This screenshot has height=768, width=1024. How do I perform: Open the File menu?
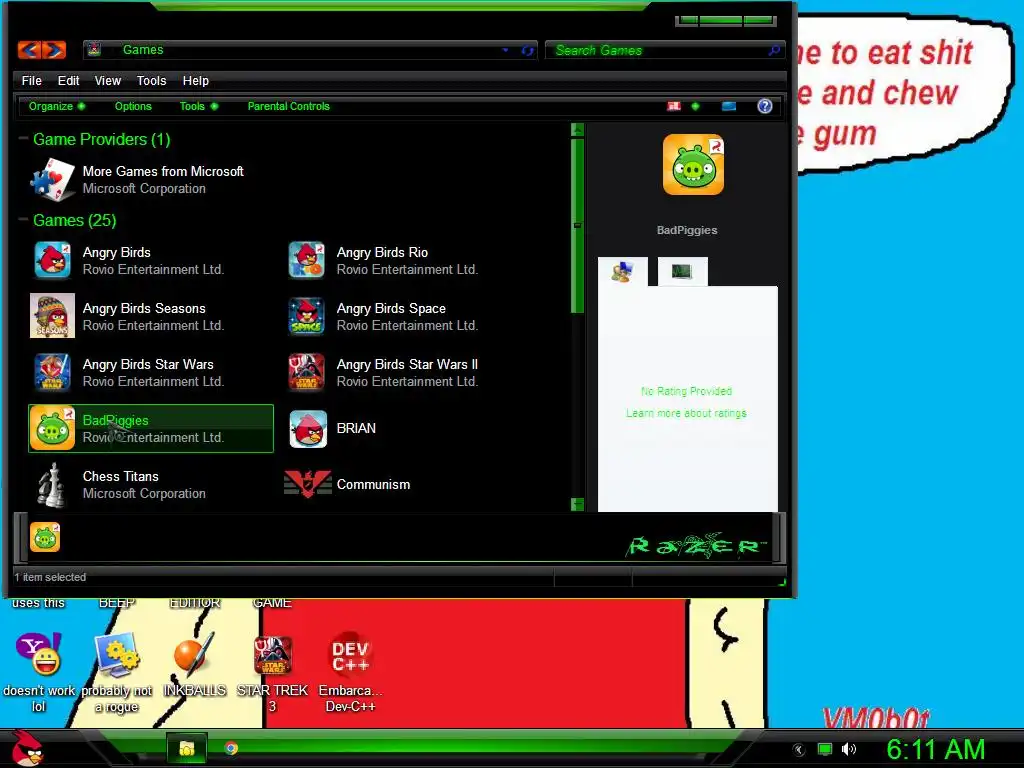point(31,80)
